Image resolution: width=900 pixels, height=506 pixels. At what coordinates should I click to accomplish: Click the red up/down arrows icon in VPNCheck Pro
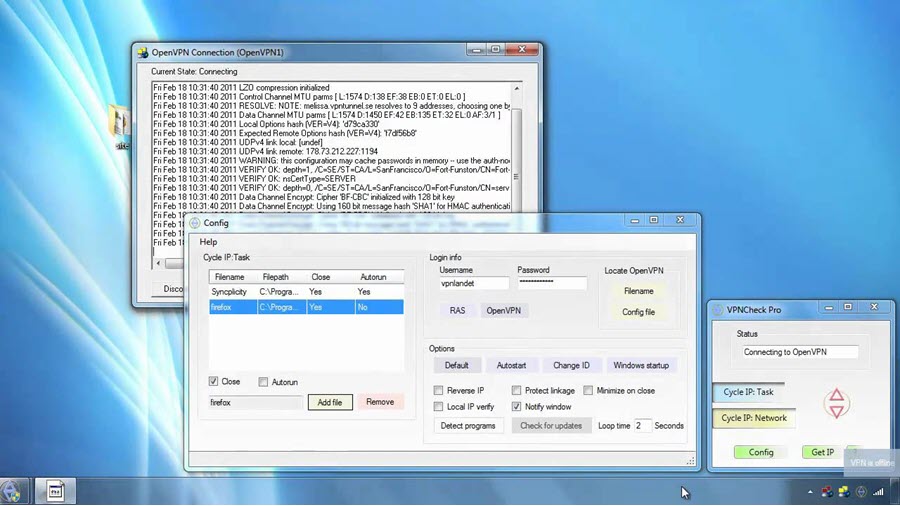pos(836,403)
